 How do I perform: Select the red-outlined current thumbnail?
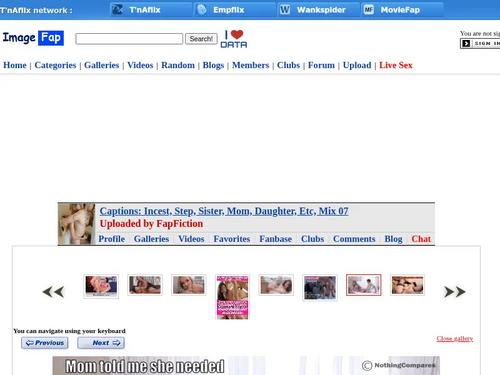tap(364, 285)
